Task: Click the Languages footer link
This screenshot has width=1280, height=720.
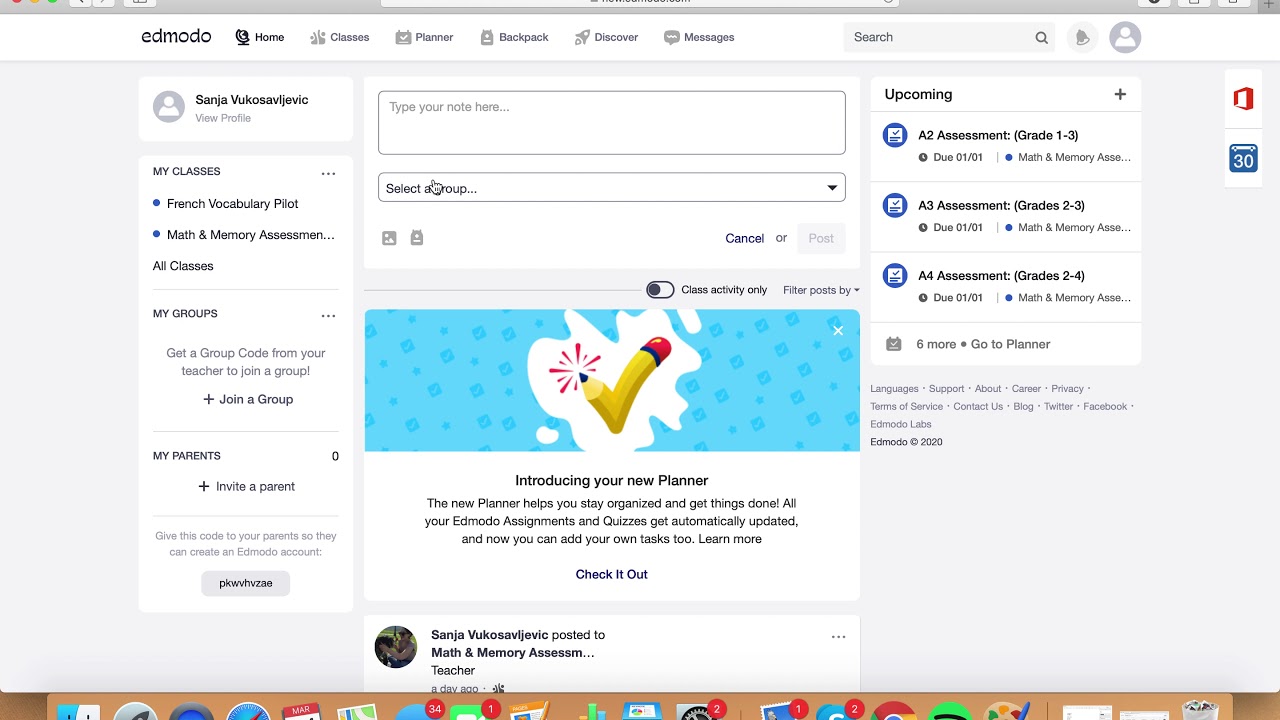Action: click(894, 389)
